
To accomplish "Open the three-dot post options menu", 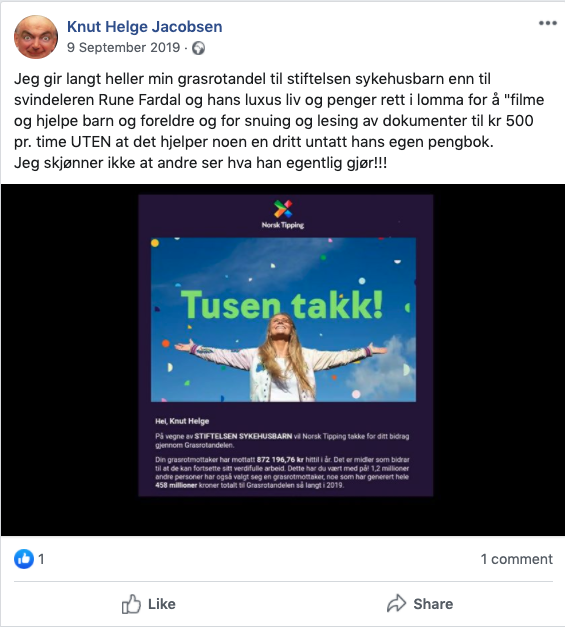I will pos(547,23).
